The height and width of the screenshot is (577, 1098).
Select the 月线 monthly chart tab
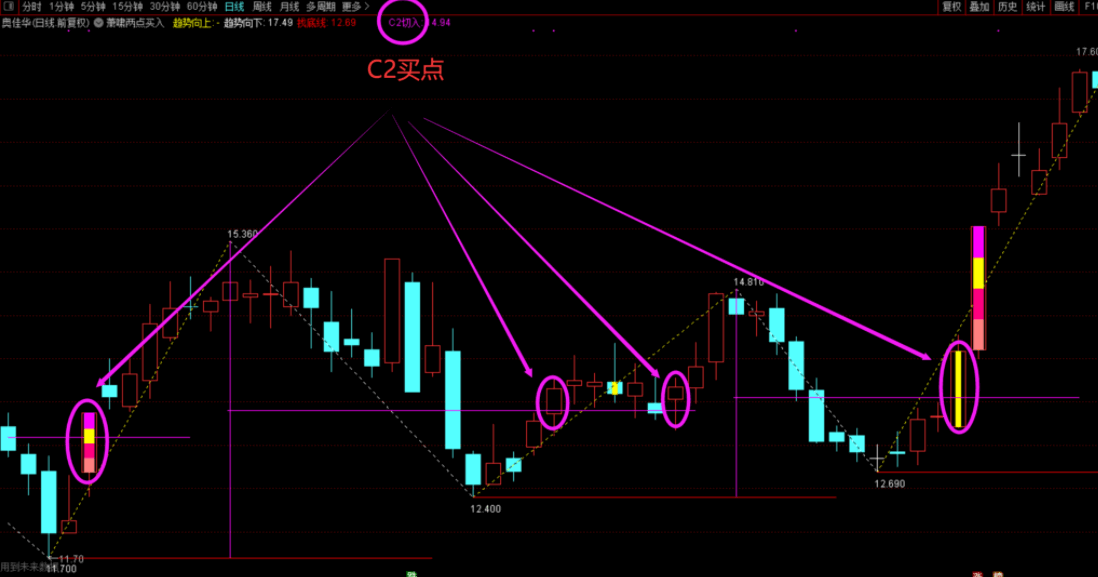(x=289, y=7)
